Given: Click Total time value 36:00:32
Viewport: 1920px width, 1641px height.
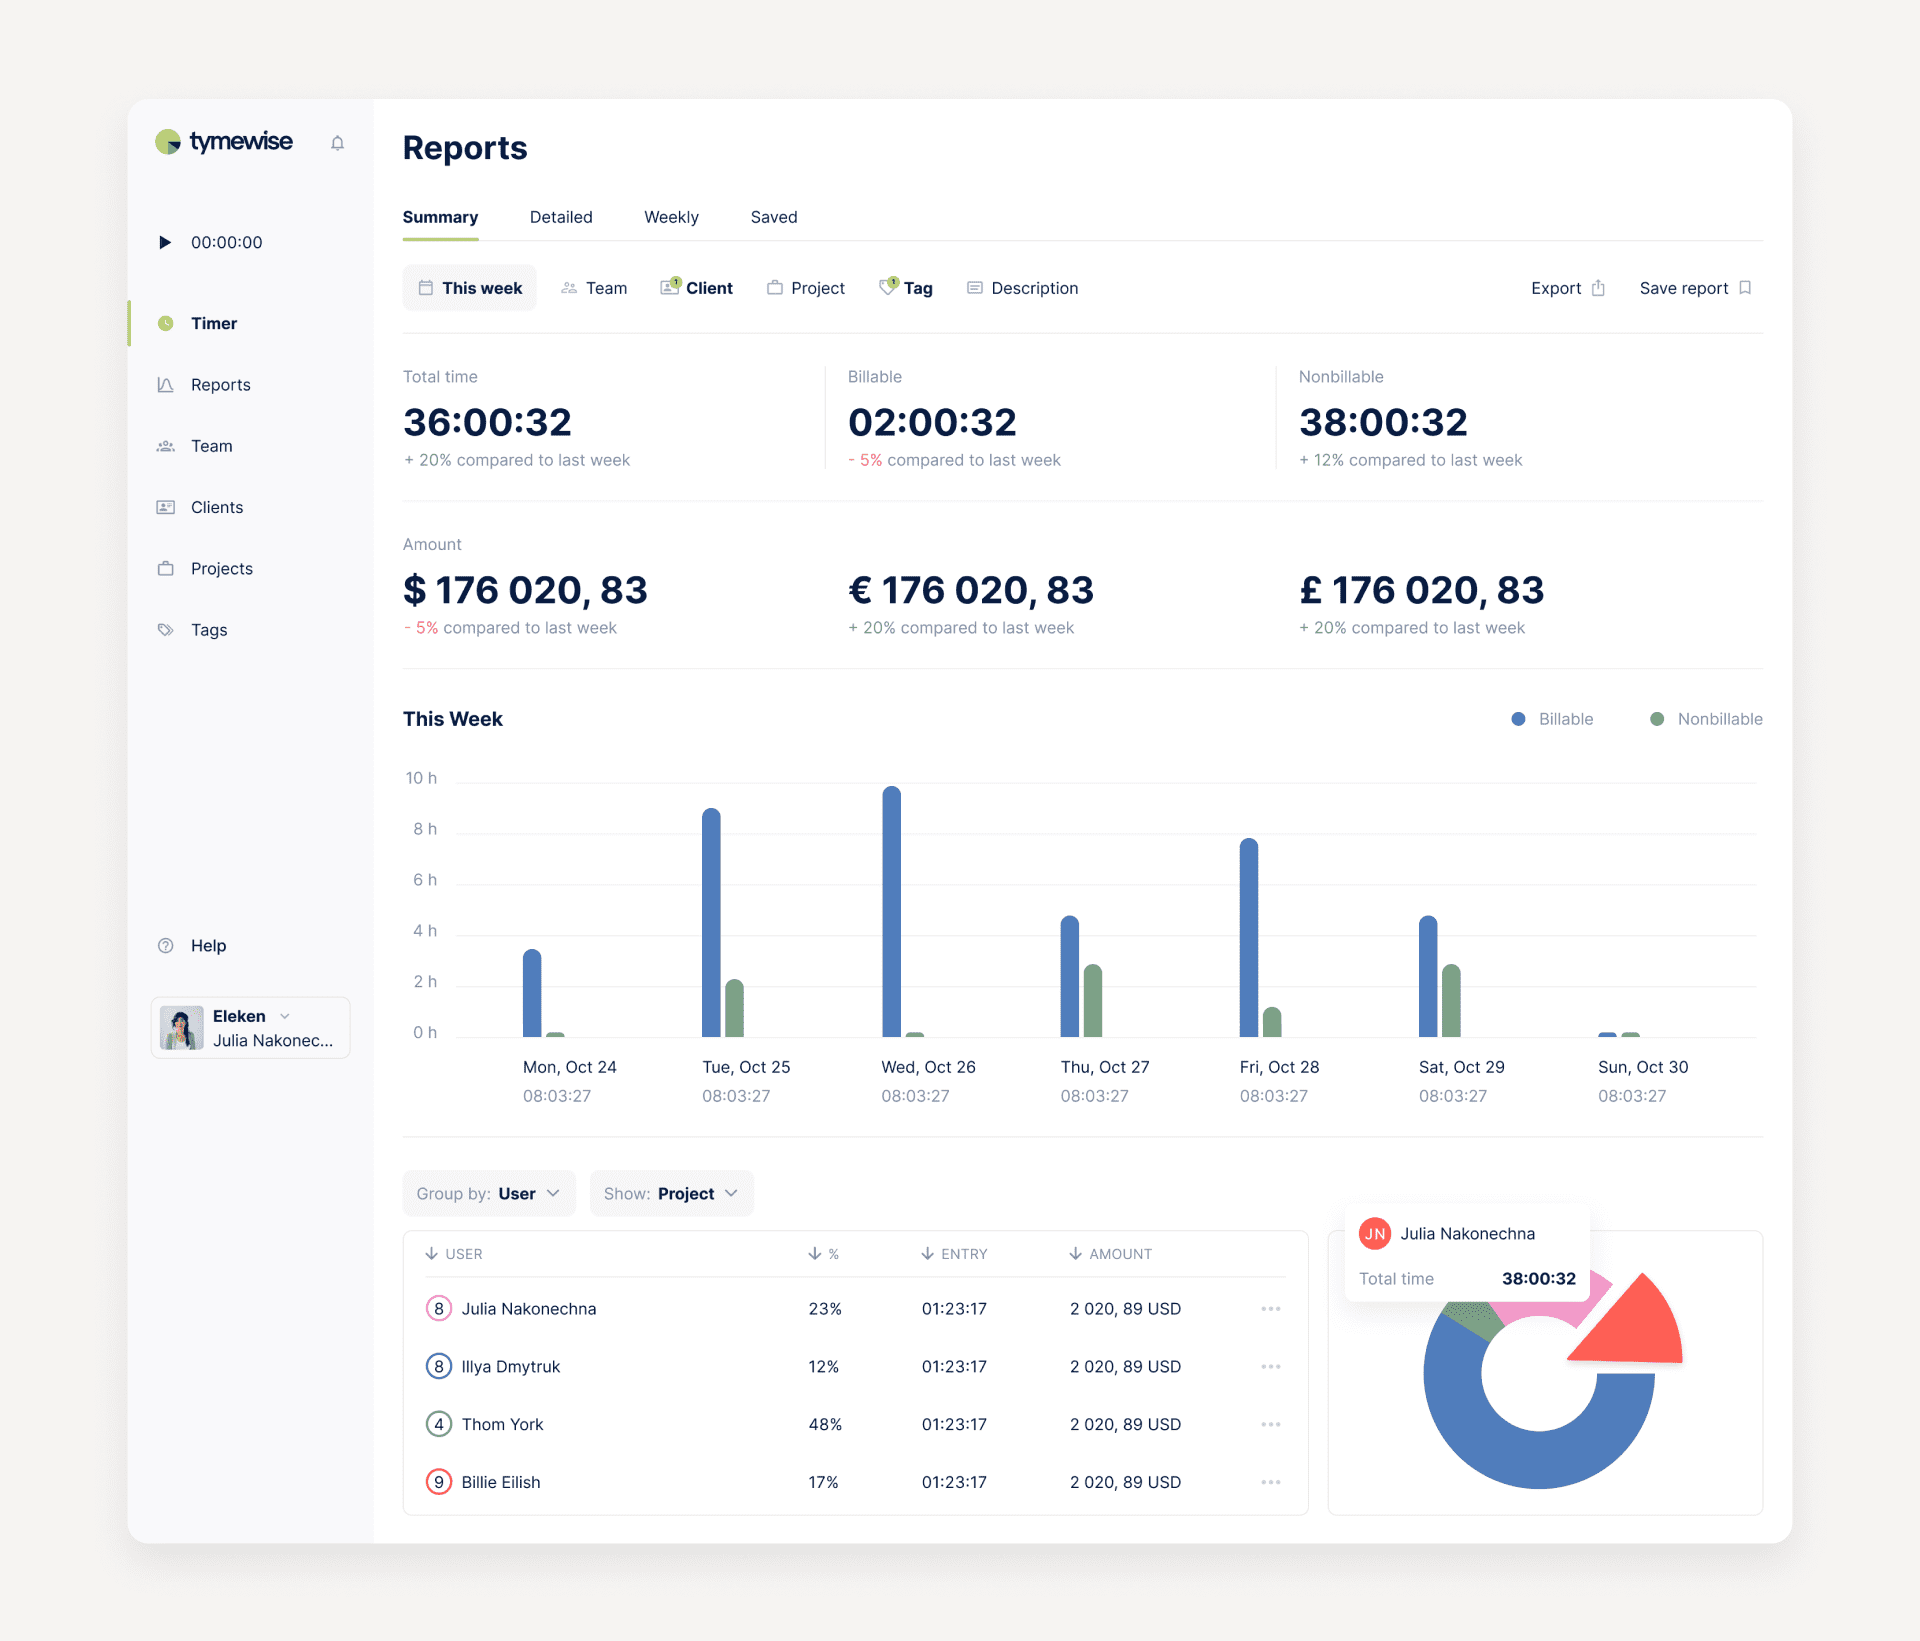Looking at the screenshot, I should (487, 422).
